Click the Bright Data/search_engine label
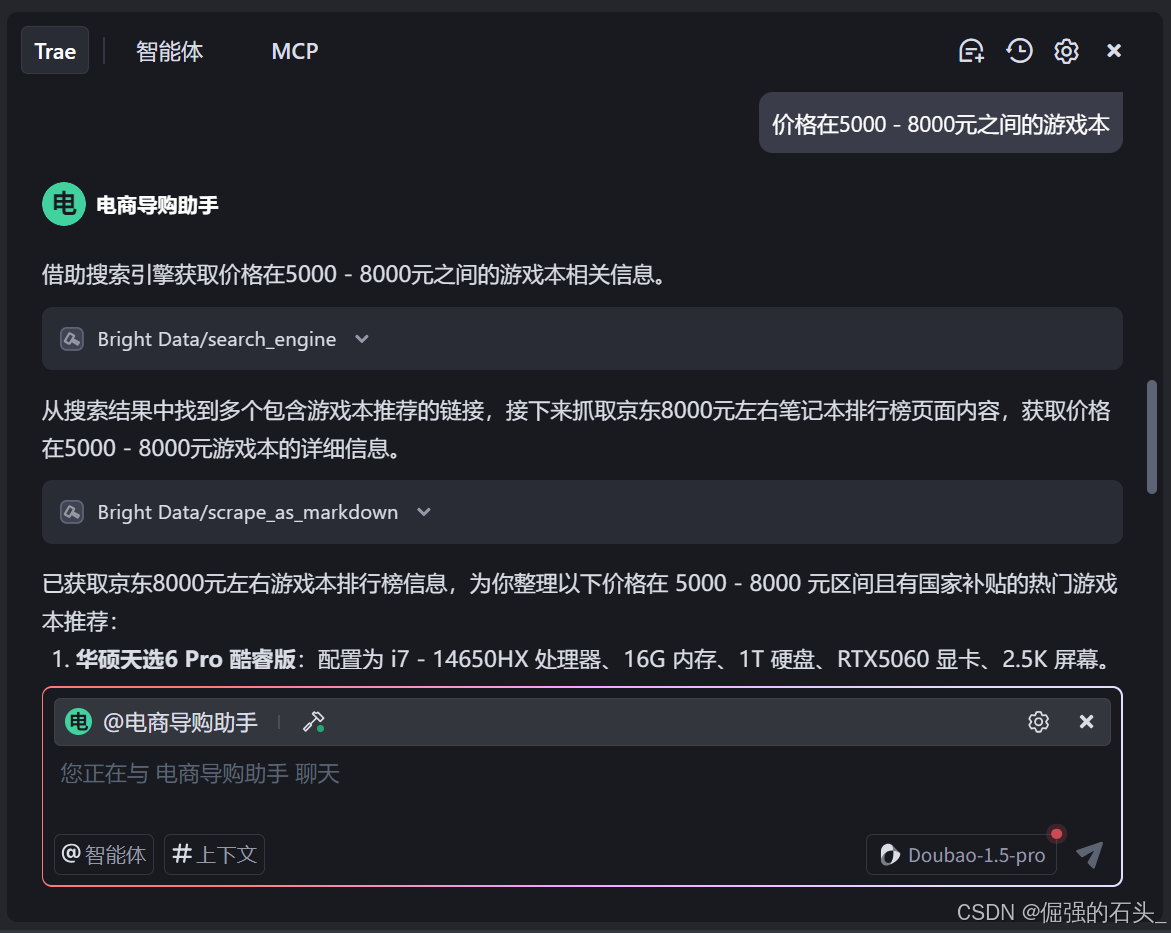 (217, 339)
